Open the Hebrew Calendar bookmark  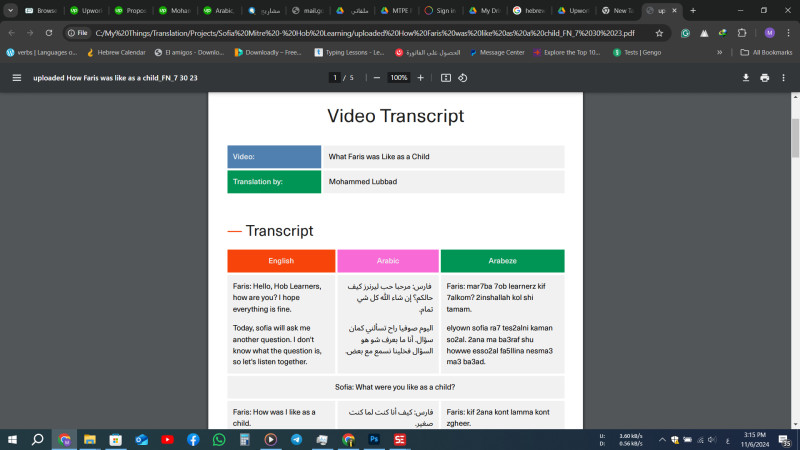[116, 52]
